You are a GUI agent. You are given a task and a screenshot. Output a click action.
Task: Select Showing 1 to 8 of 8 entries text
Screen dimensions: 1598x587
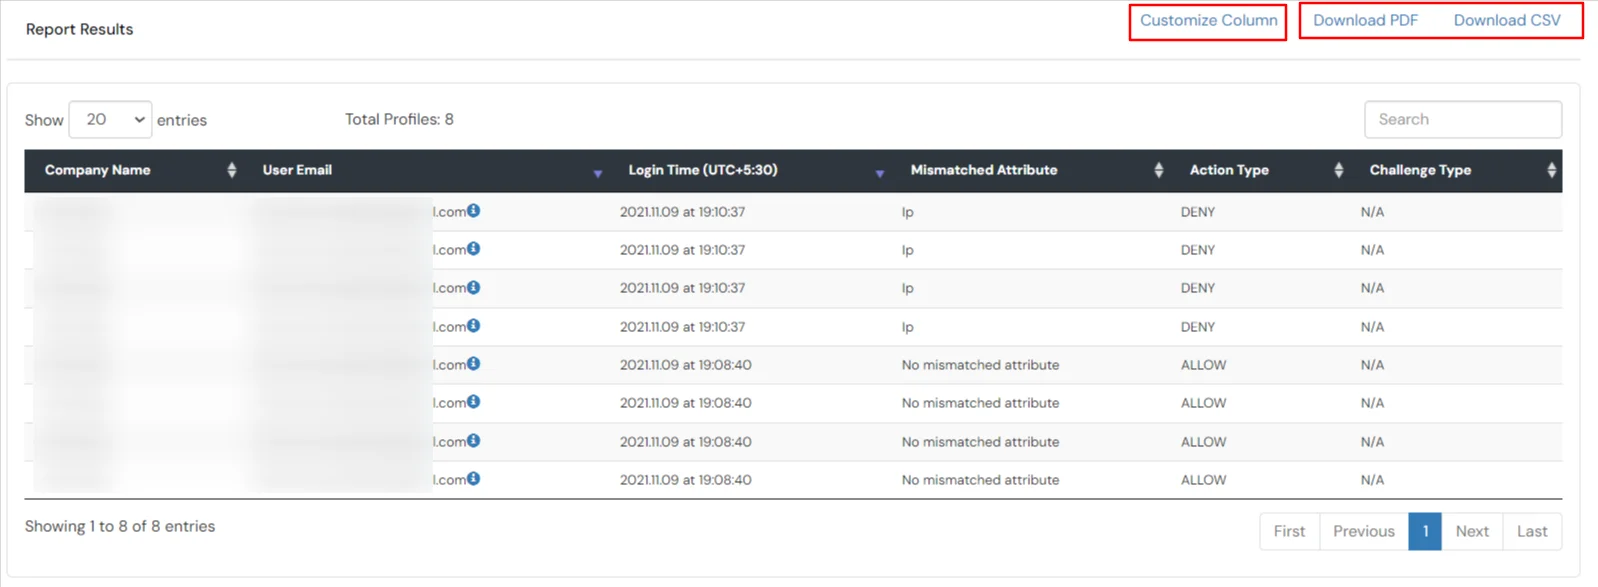pos(120,526)
